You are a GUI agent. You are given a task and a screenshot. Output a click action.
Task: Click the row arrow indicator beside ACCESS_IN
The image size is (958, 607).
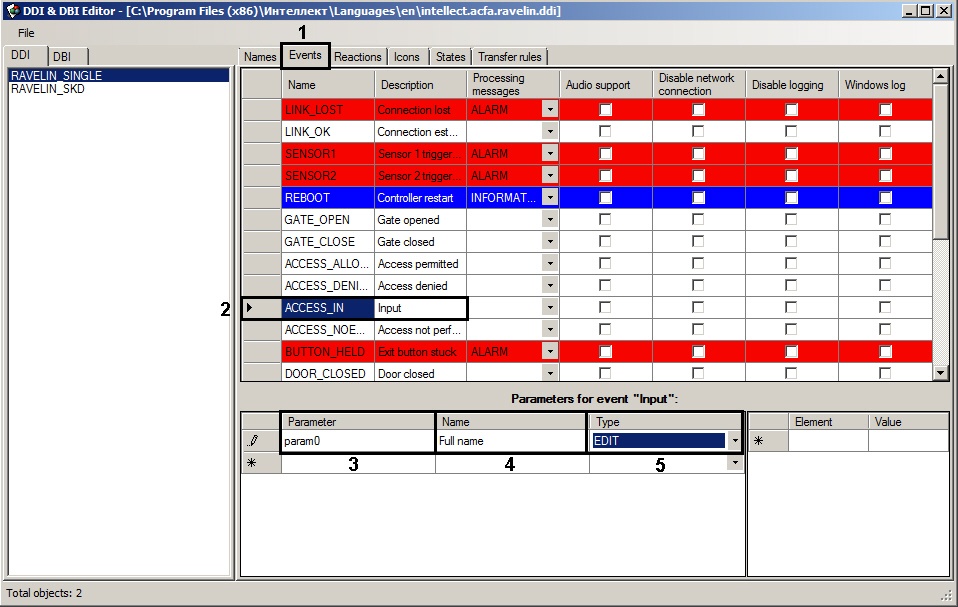[249, 308]
